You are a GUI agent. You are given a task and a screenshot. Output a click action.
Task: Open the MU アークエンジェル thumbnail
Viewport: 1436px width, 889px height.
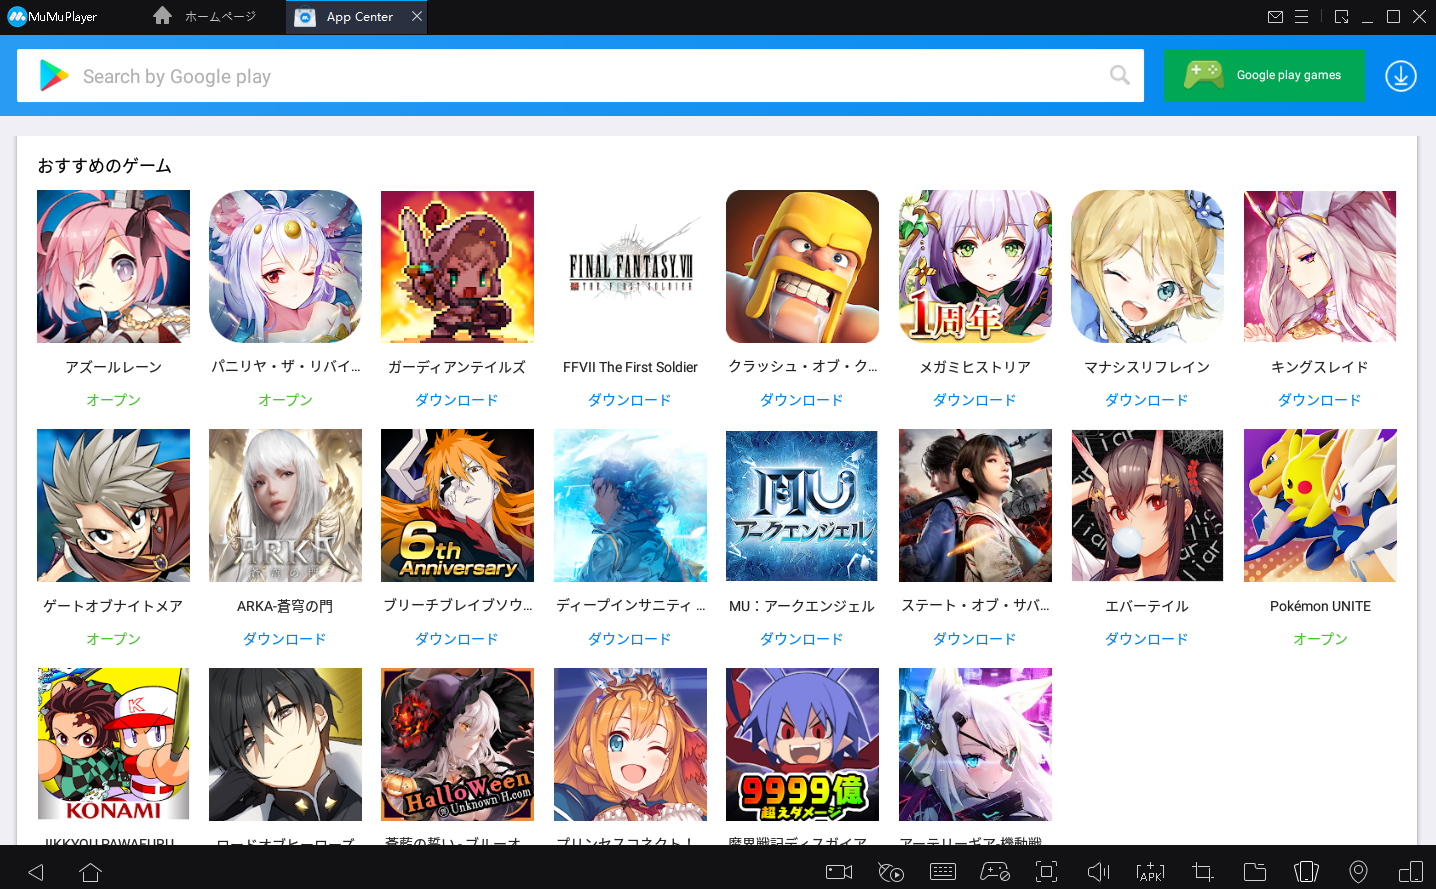point(802,506)
